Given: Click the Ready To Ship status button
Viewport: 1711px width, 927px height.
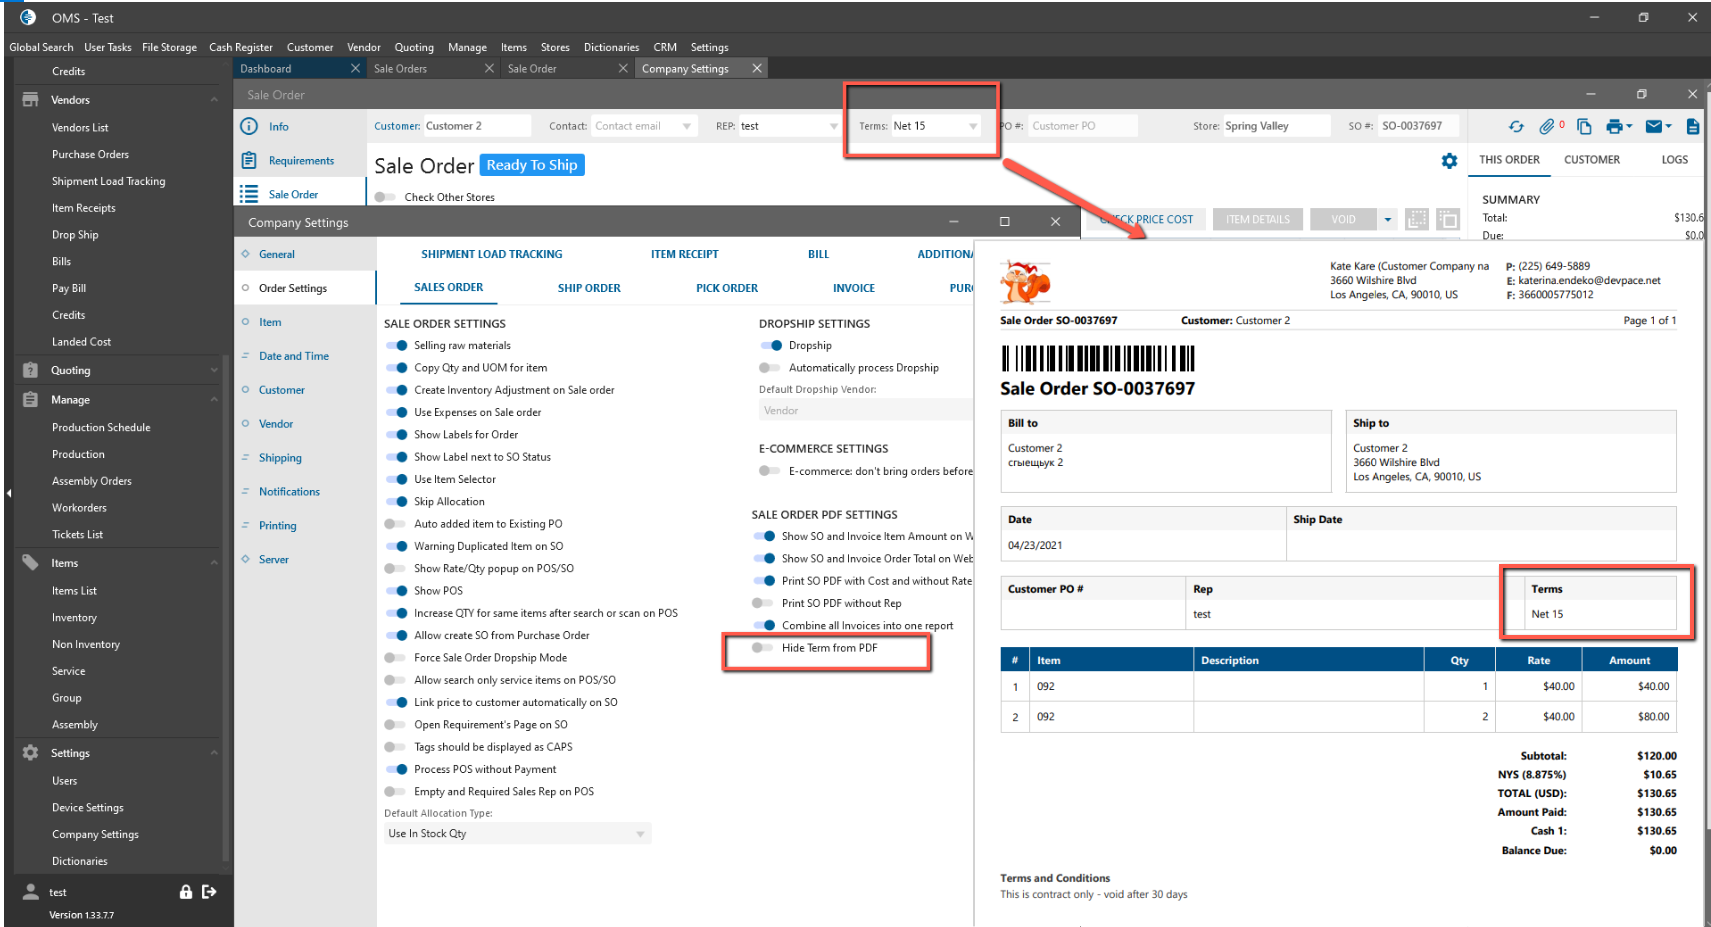Looking at the screenshot, I should (x=532, y=165).
